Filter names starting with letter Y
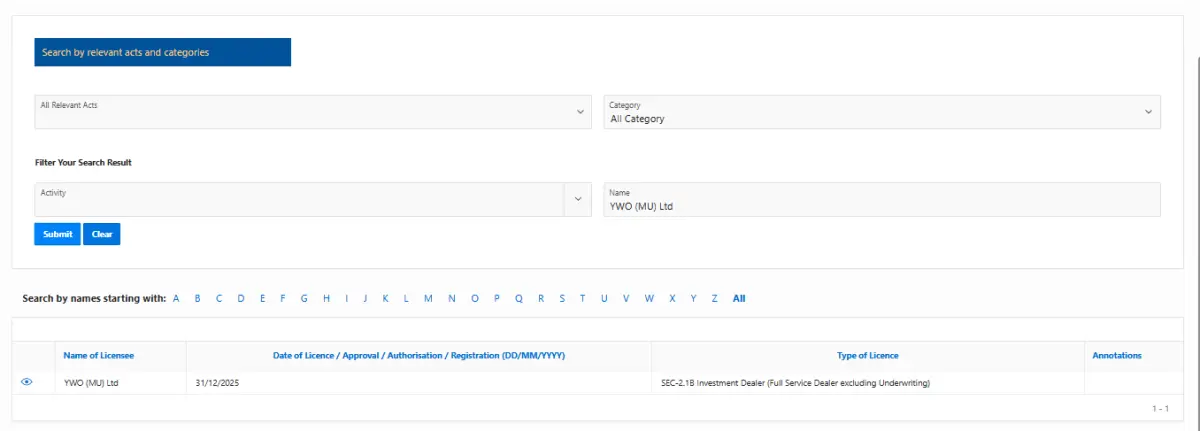Image resolution: width=1200 pixels, height=431 pixels. 693,298
